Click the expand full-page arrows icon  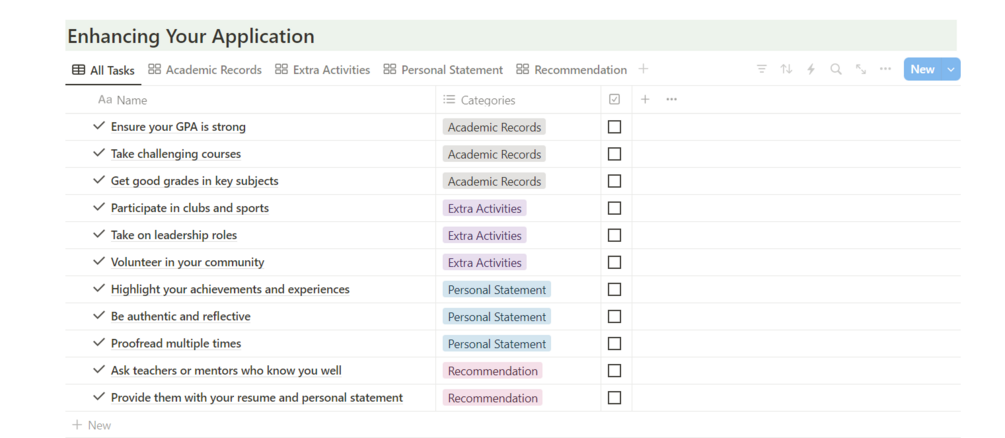tap(861, 69)
